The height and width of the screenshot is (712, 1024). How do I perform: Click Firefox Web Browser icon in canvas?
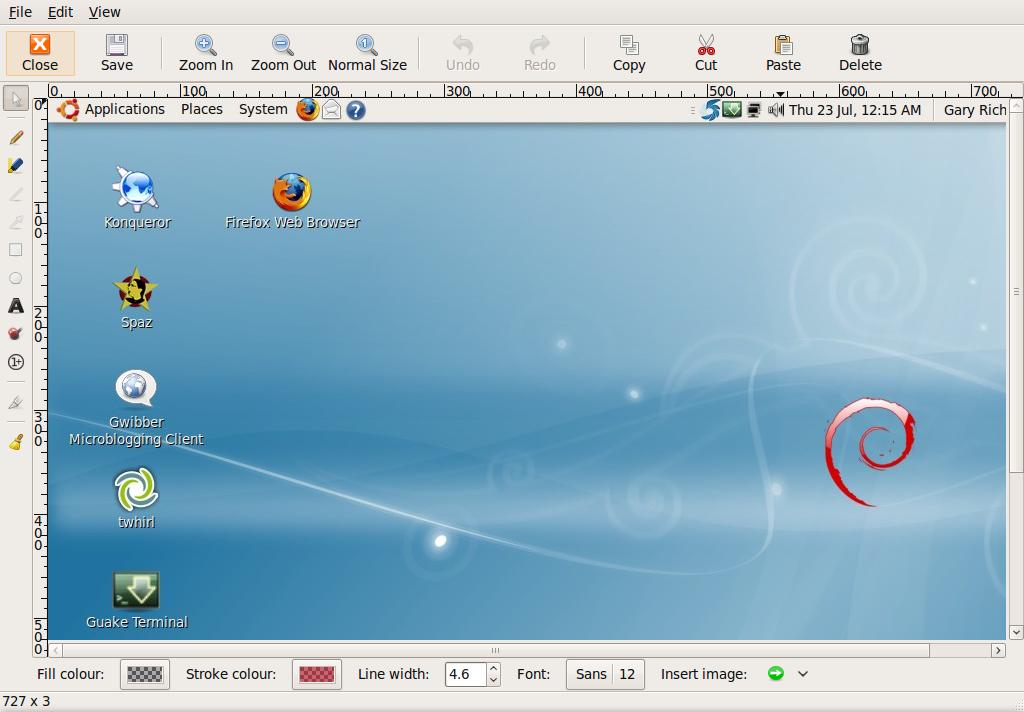[x=292, y=191]
